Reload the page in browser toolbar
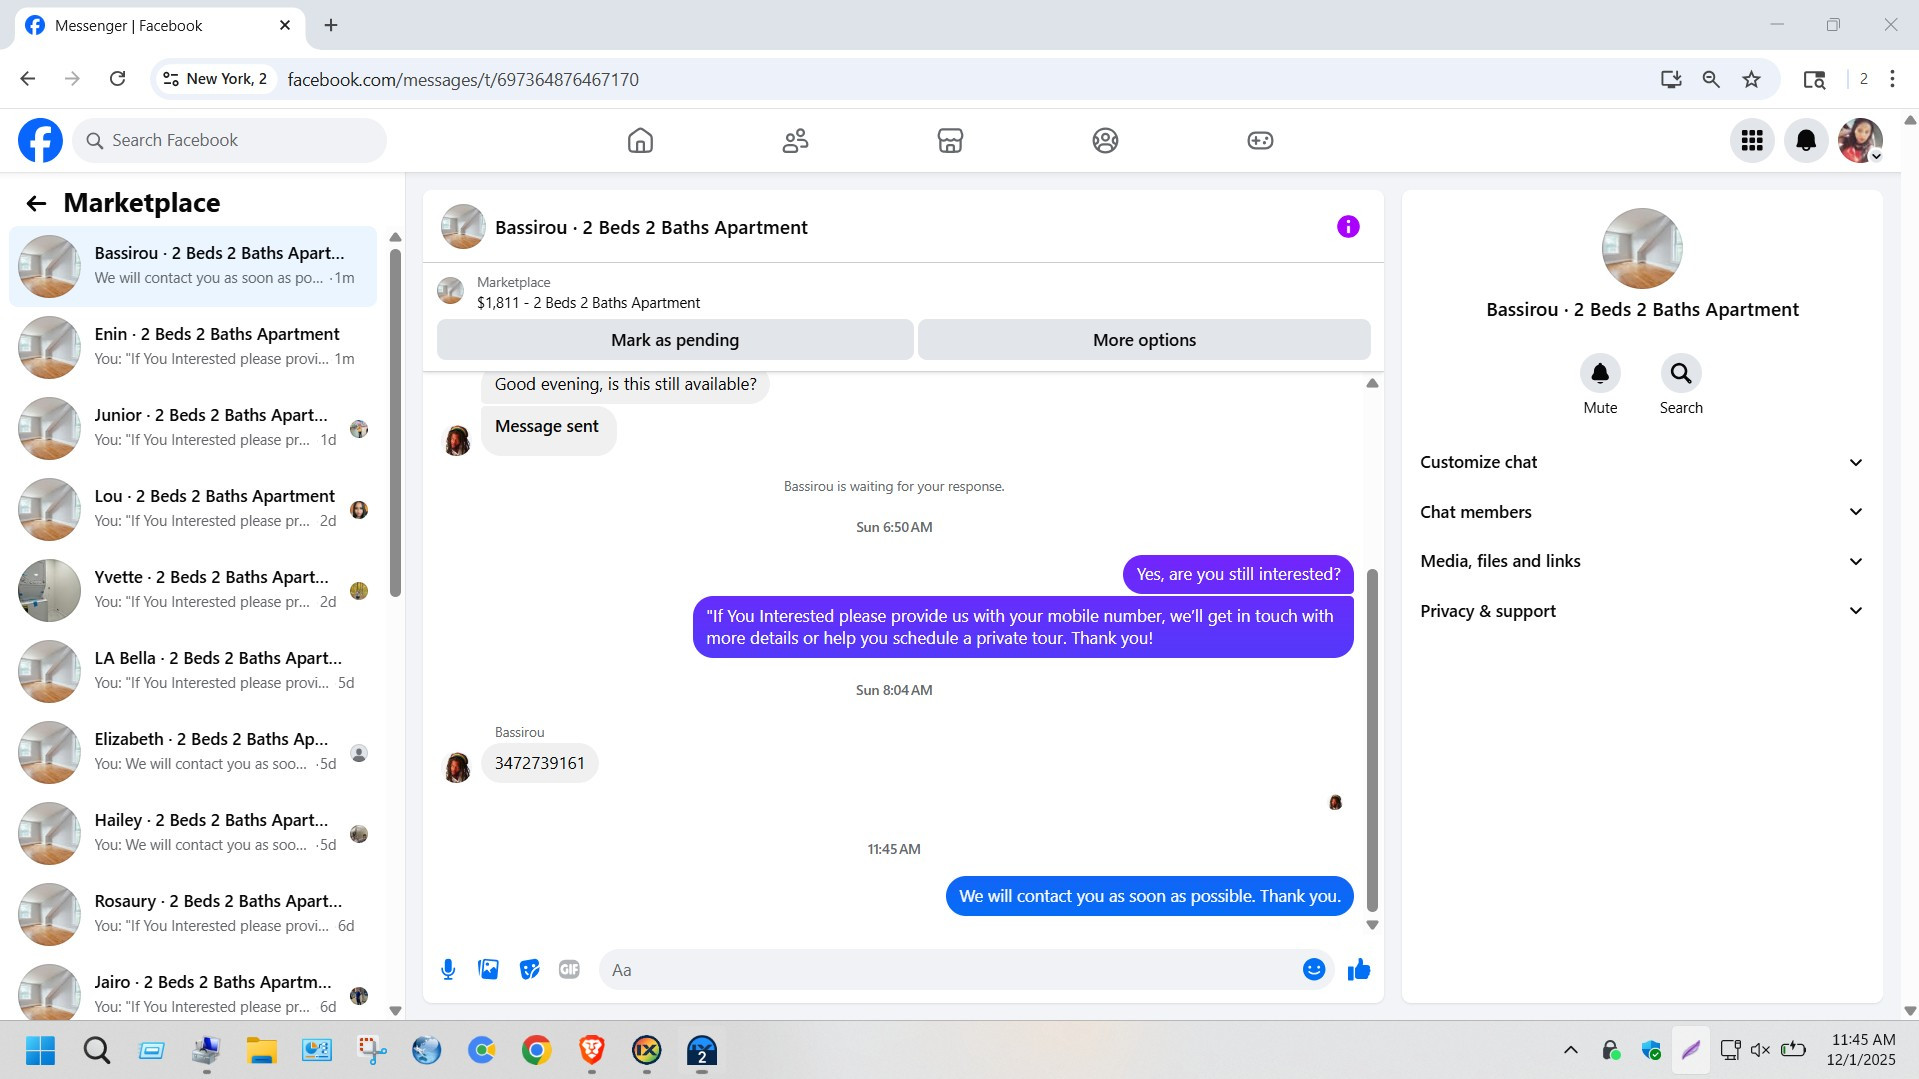The height and width of the screenshot is (1079, 1919). pyautogui.click(x=117, y=79)
